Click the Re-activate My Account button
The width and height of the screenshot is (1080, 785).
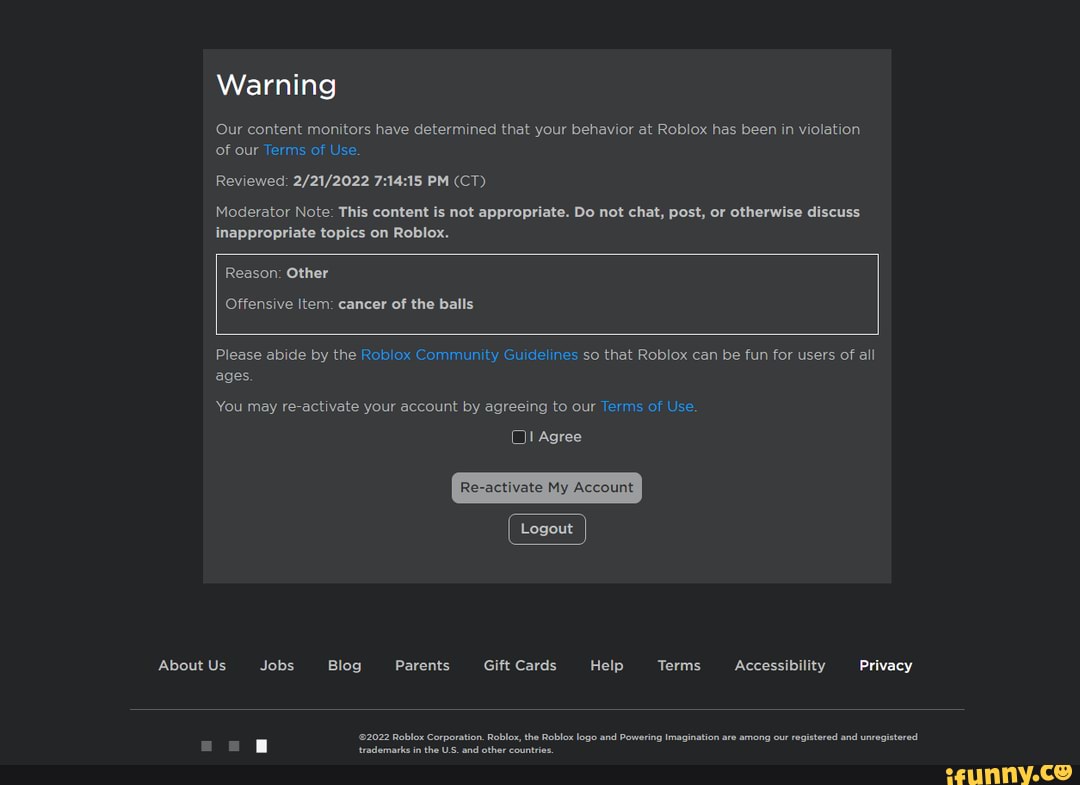point(546,488)
